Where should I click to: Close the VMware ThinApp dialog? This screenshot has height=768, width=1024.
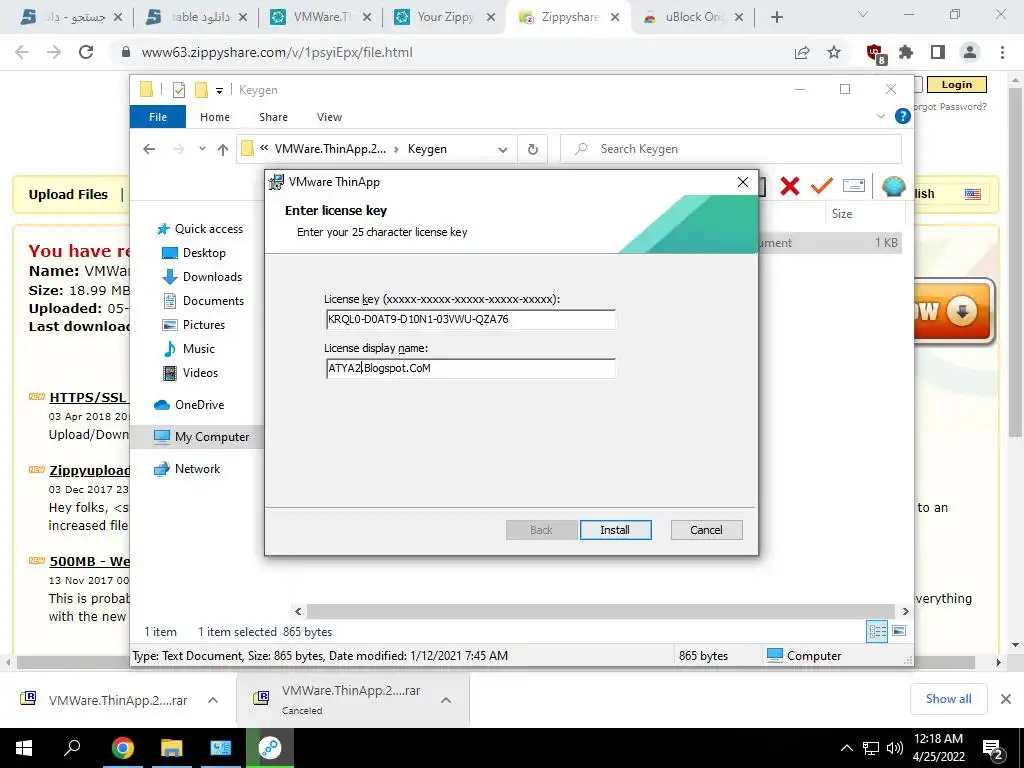tap(743, 182)
